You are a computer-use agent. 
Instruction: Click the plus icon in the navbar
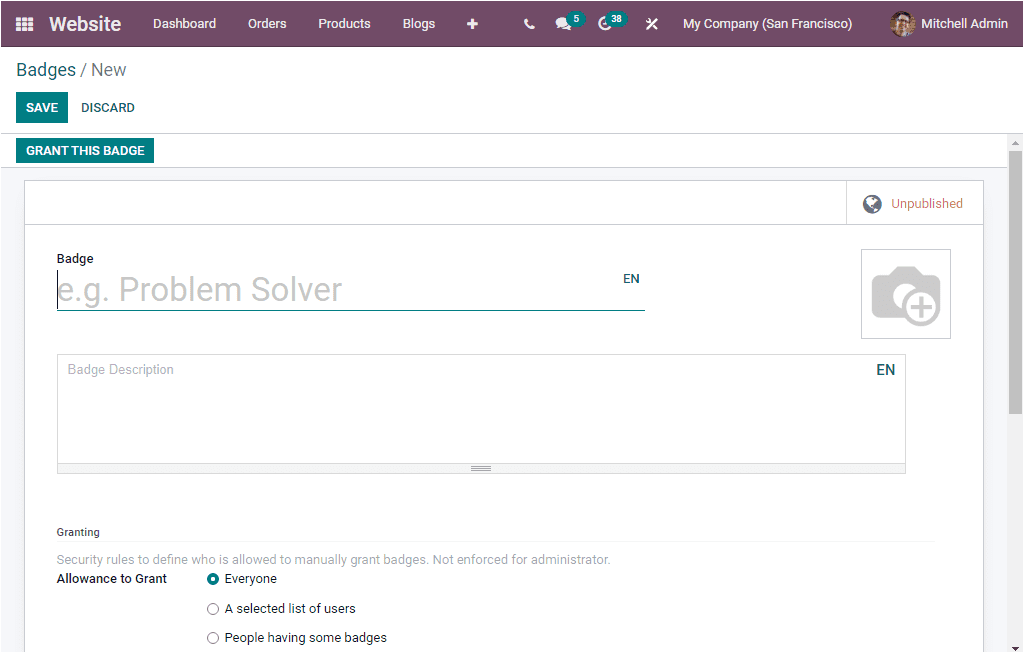point(472,23)
